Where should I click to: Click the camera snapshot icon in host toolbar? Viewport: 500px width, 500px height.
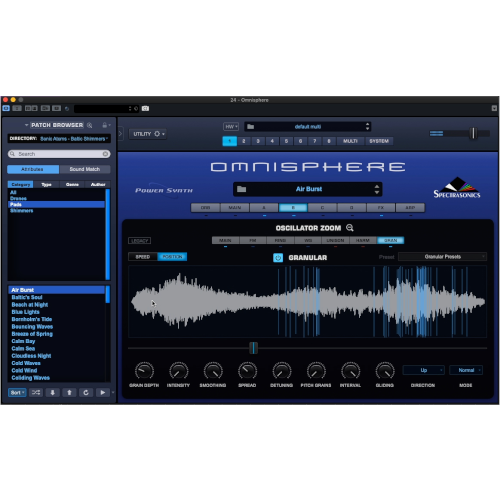point(145,109)
